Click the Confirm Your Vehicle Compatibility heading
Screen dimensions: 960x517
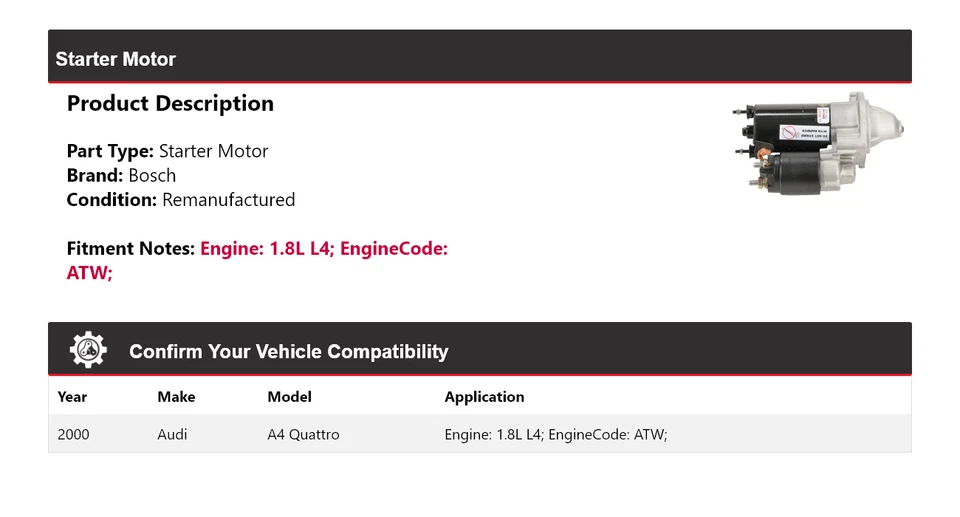click(288, 352)
